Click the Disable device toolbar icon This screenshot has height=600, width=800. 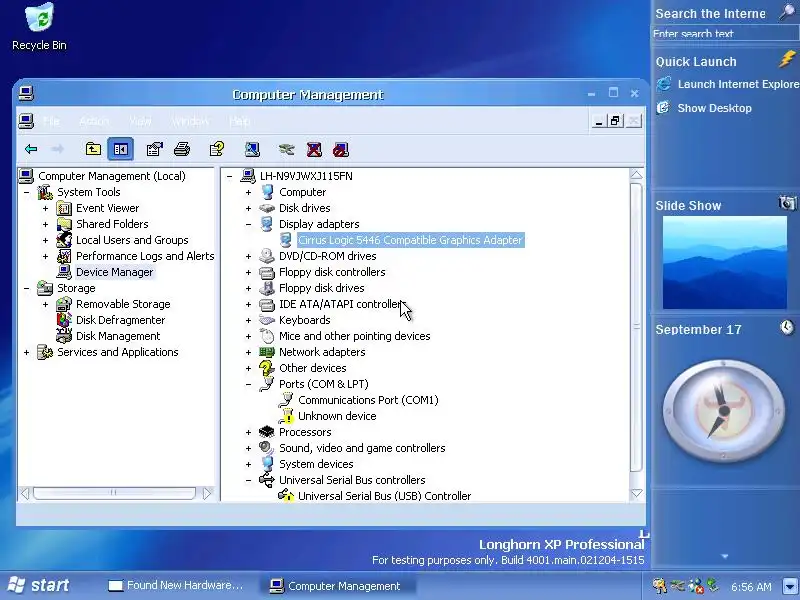point(341,149)
